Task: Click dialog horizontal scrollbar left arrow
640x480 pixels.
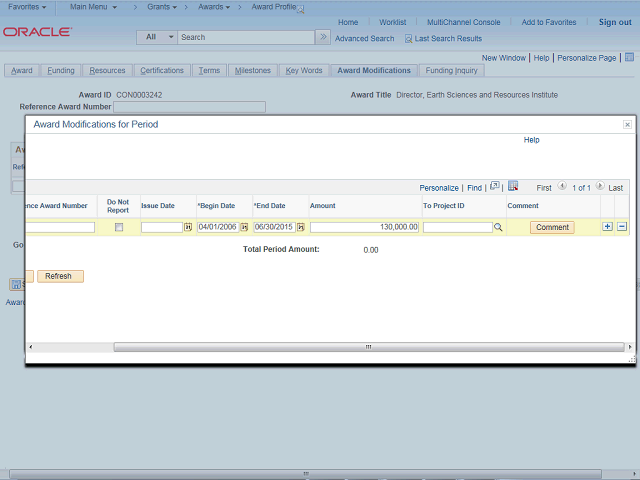Action: click(x=31, y=347)
